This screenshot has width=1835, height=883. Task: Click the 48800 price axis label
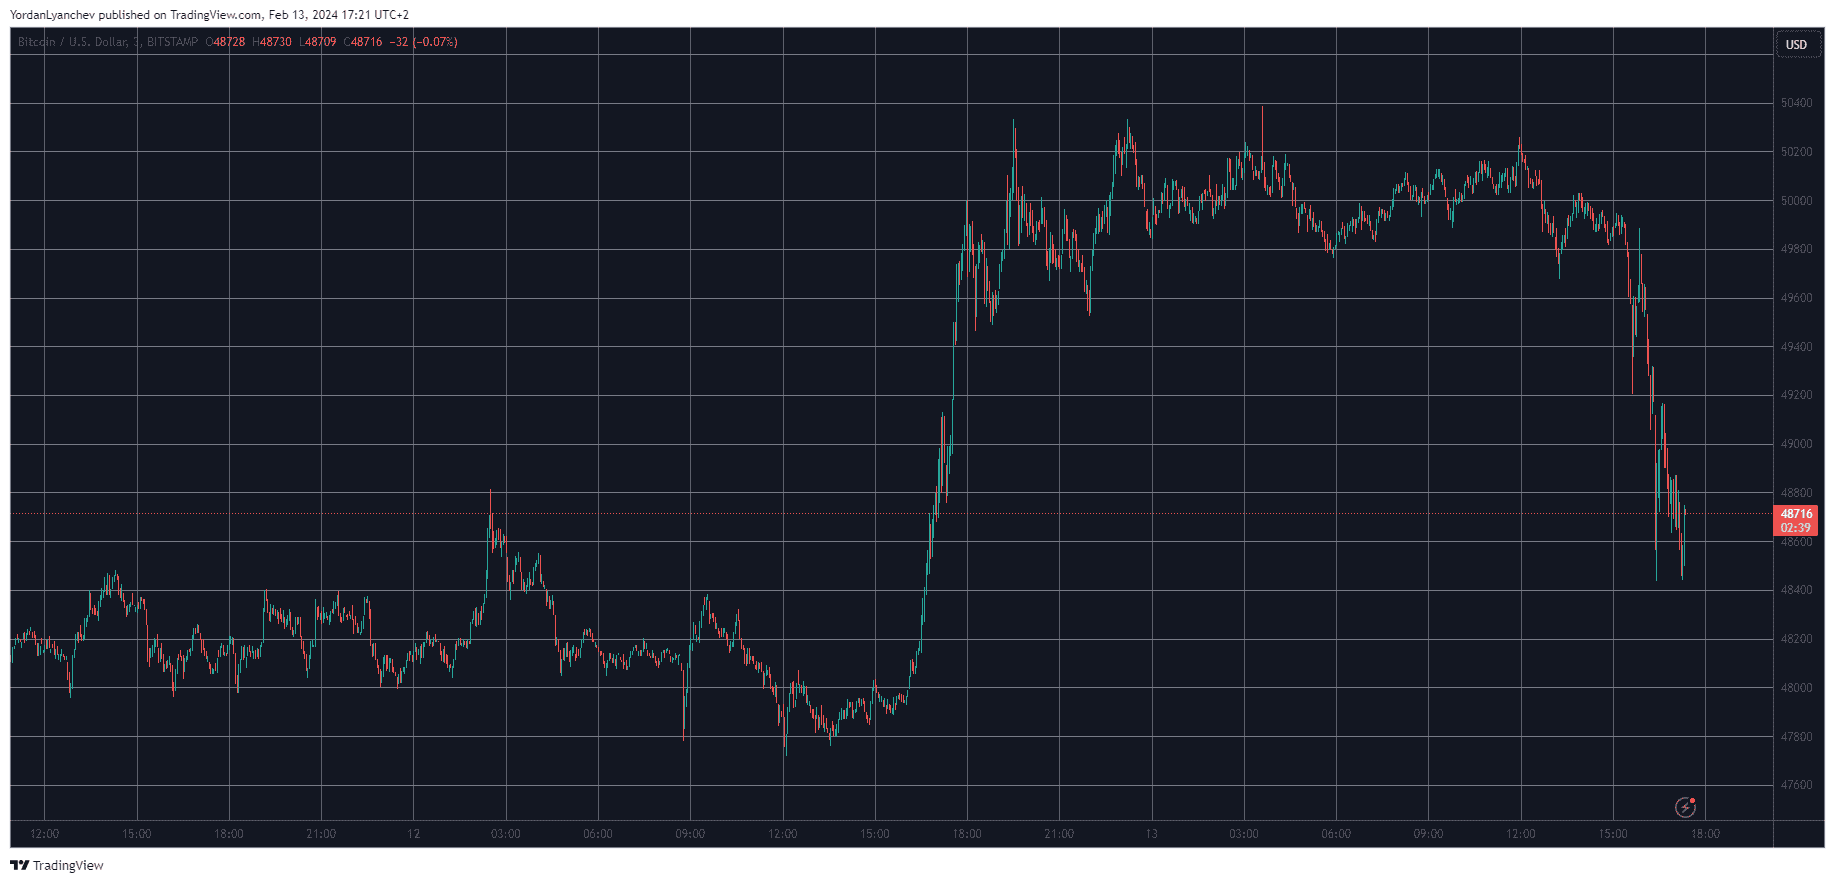[1796, 493]
